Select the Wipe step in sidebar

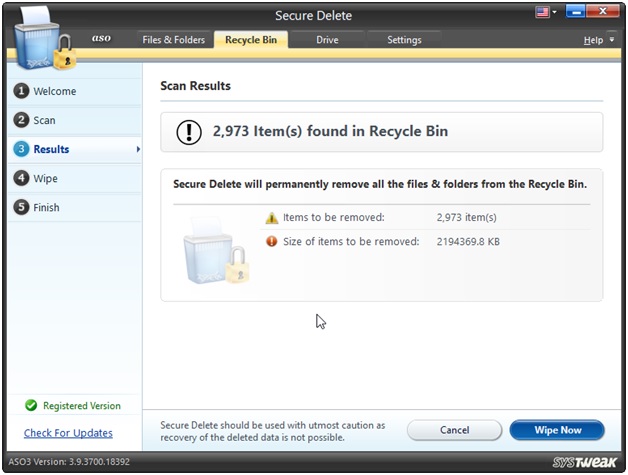(45, 178)
